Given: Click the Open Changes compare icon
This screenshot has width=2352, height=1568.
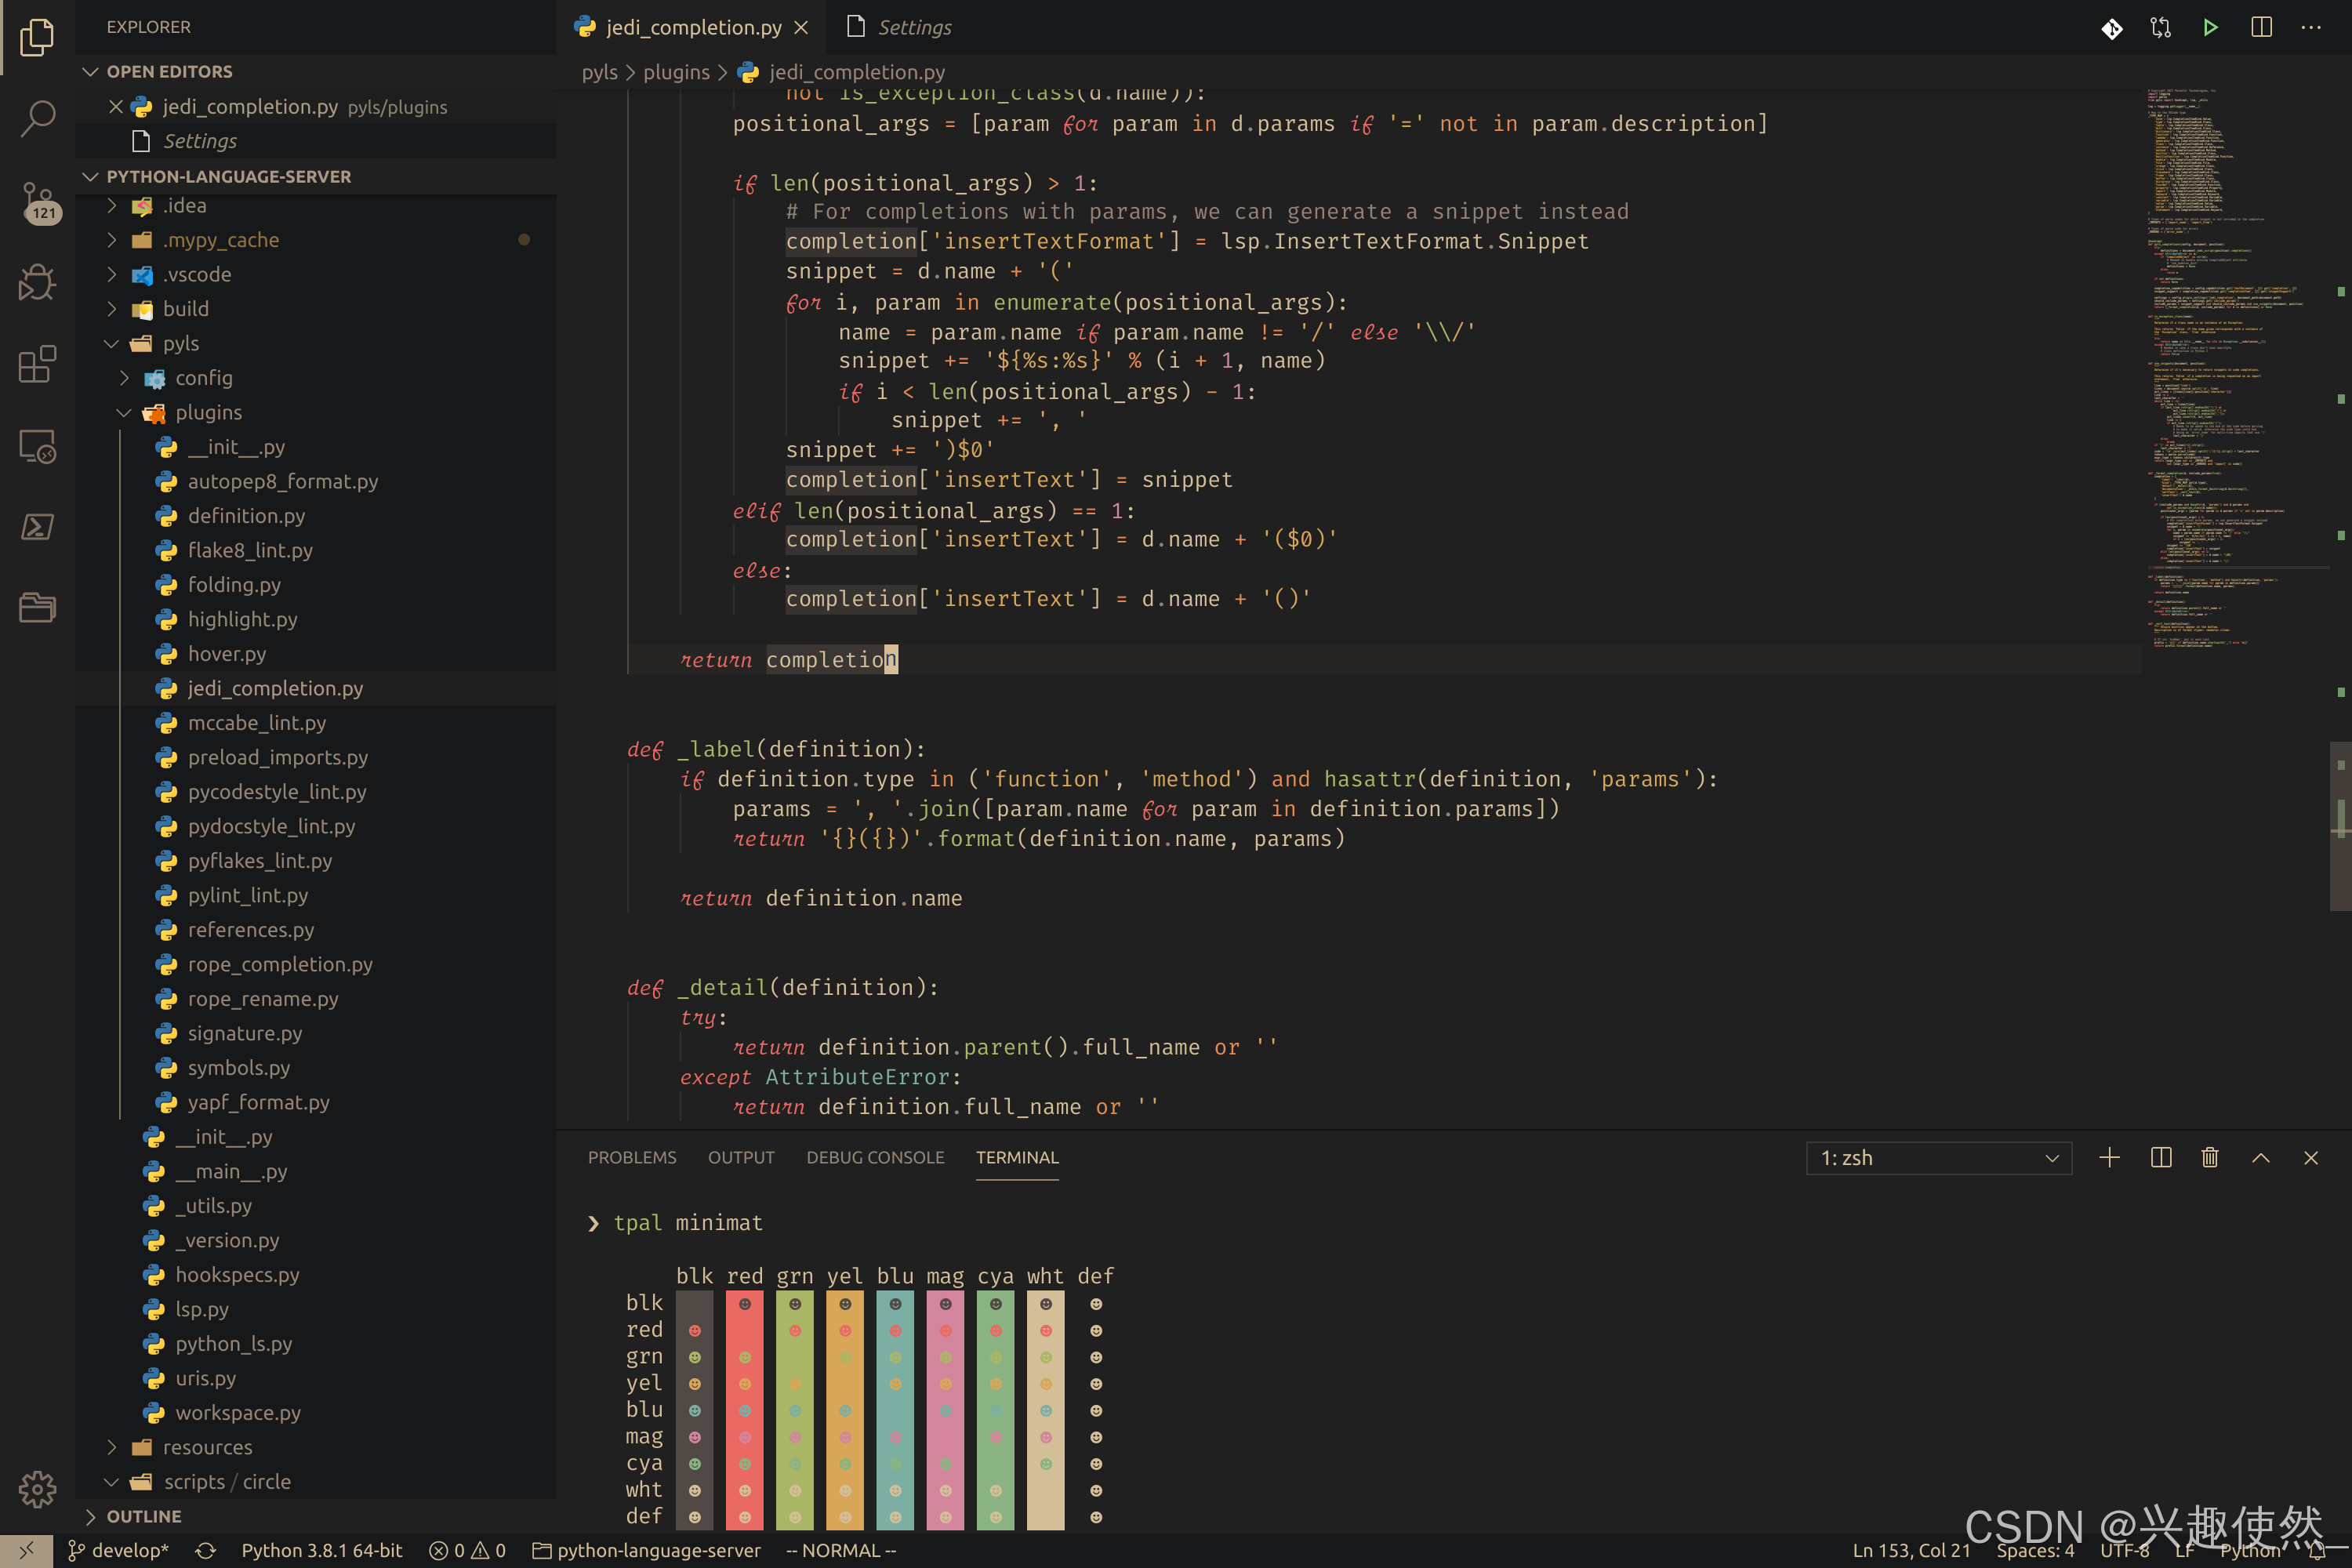Looking at the screenshot, I should point(2161,28).
